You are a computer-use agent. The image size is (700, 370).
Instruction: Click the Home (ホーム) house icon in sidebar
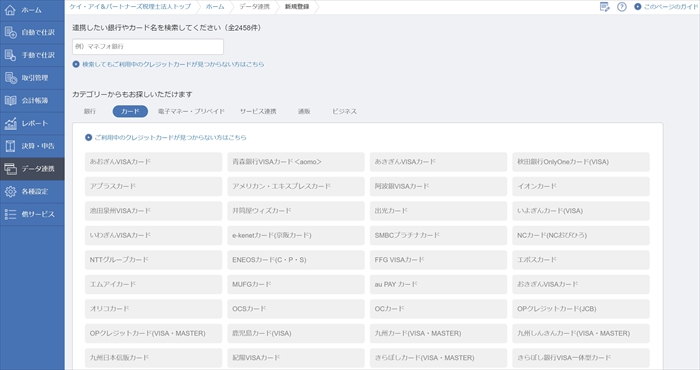point(10,9)
